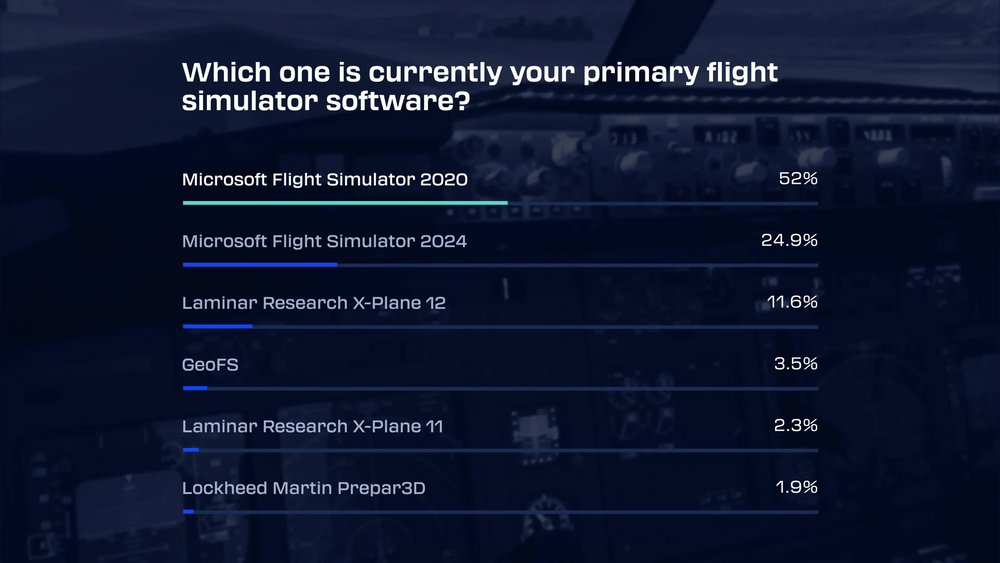
Task: Click the GeoFS progress bar
Action: (195, 388)
